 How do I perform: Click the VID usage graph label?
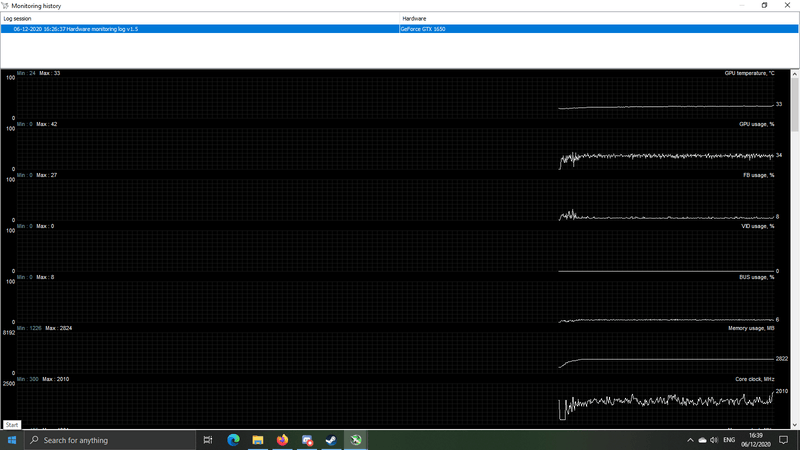pyautogui.click(x=757, y=226)
